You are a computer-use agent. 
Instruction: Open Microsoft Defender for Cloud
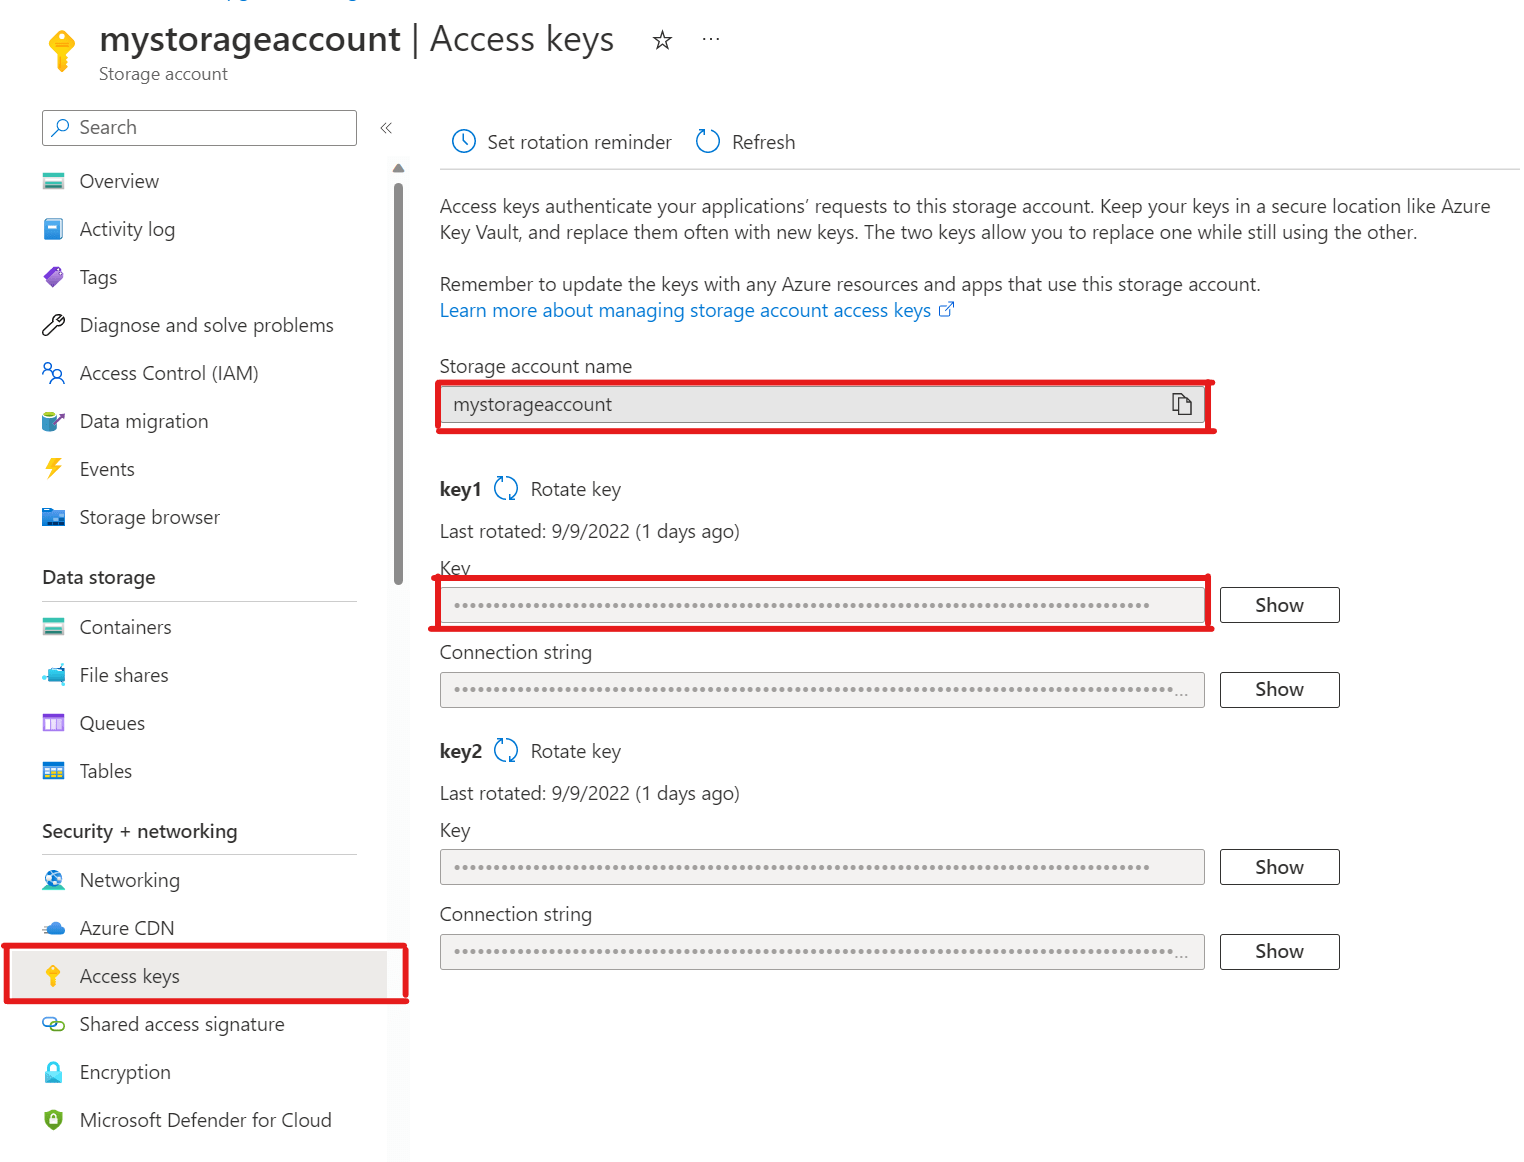(x=205, y=1120)
